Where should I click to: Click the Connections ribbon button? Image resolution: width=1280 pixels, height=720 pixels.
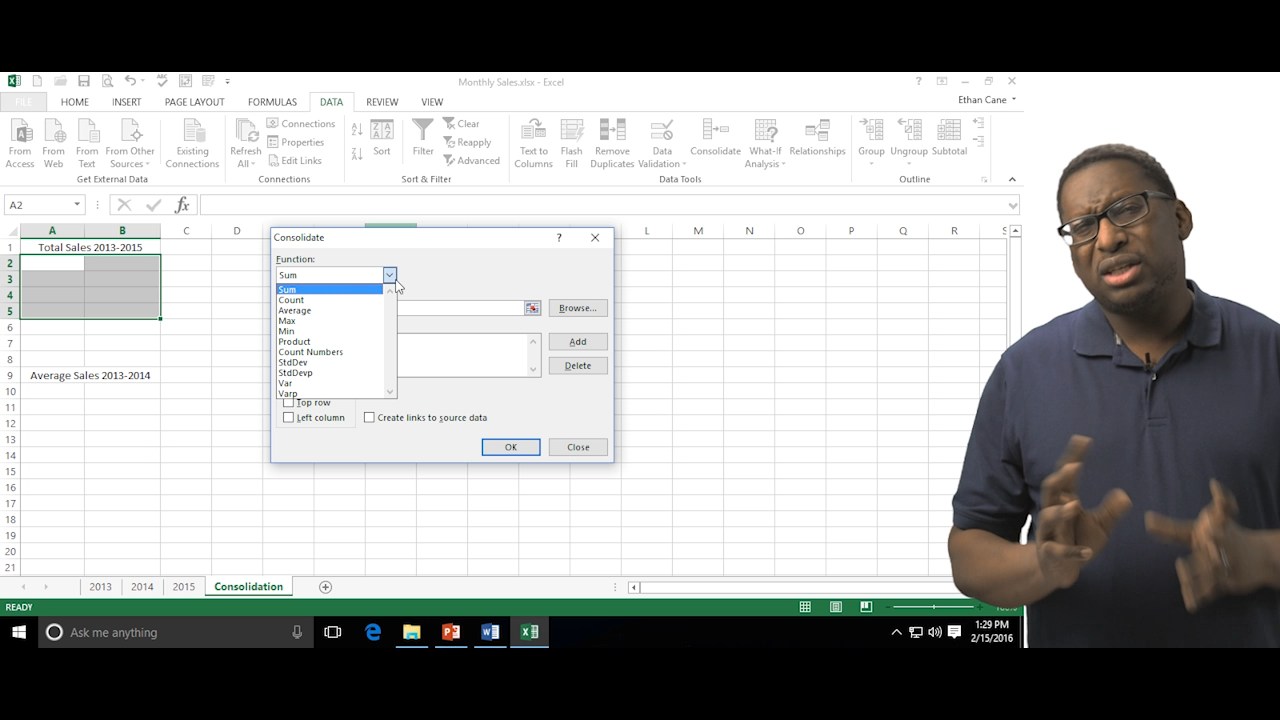point(301,124)
